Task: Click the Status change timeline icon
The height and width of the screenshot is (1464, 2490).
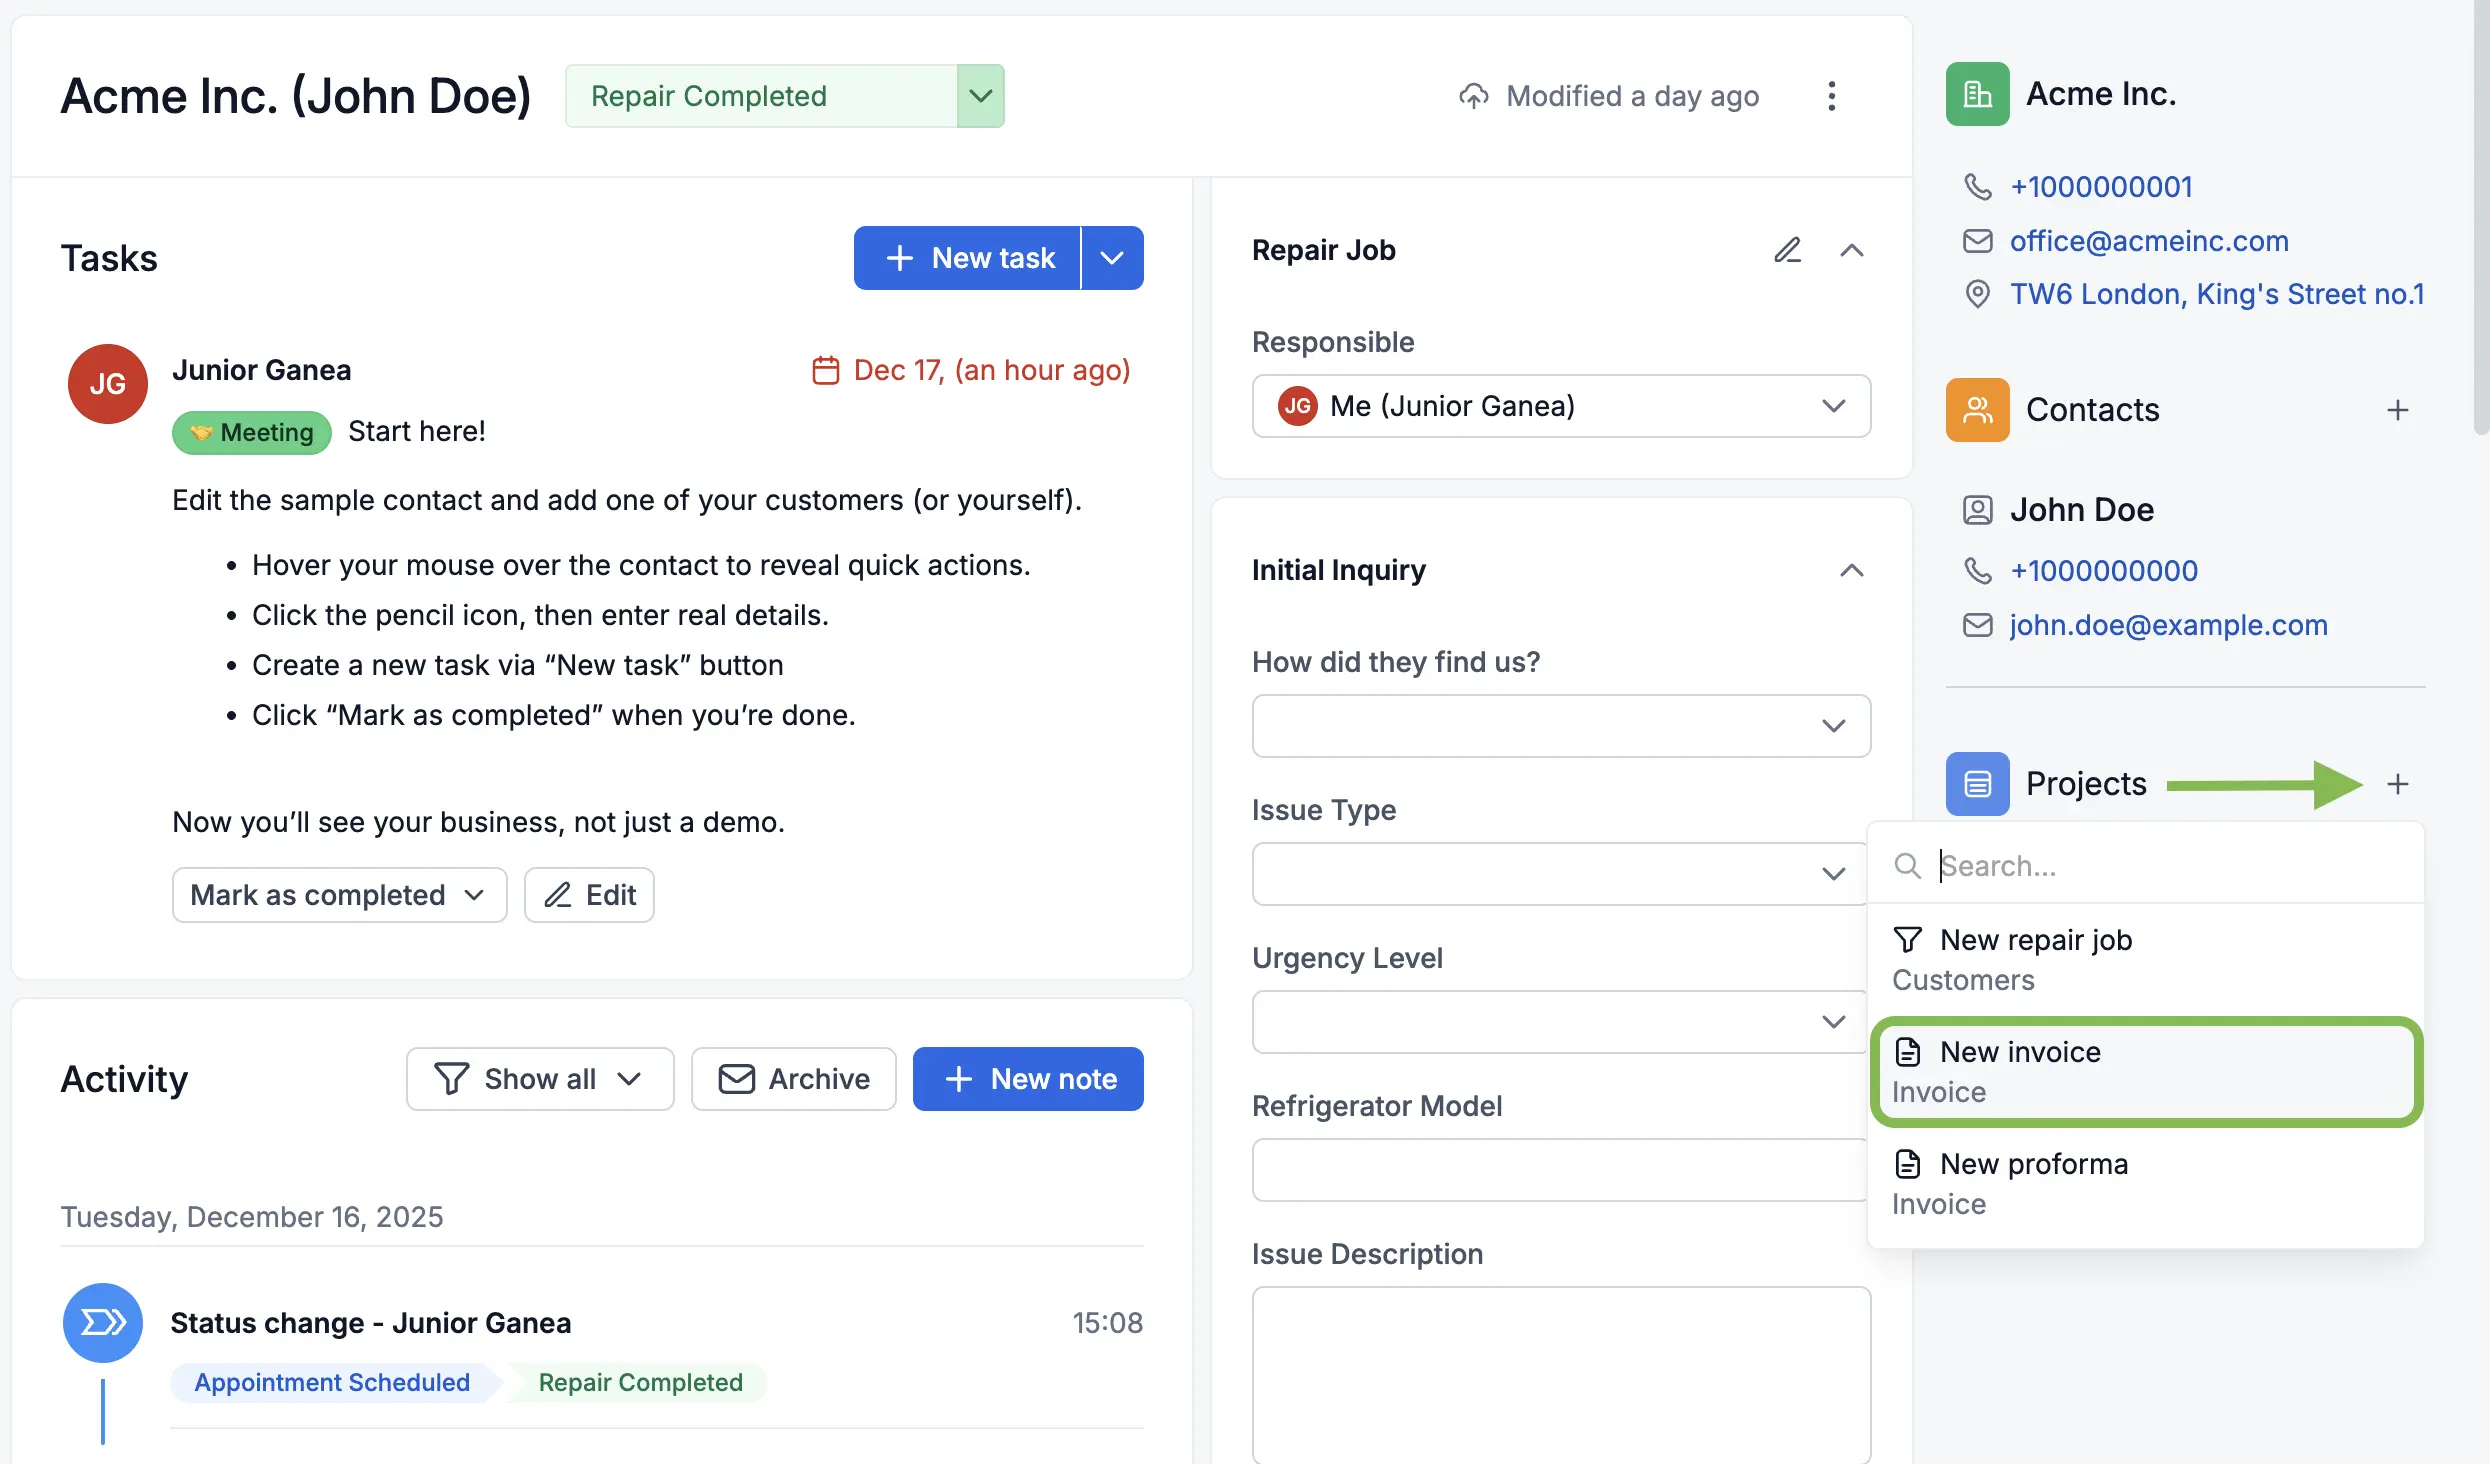Action: click(x=103, y=1323)
